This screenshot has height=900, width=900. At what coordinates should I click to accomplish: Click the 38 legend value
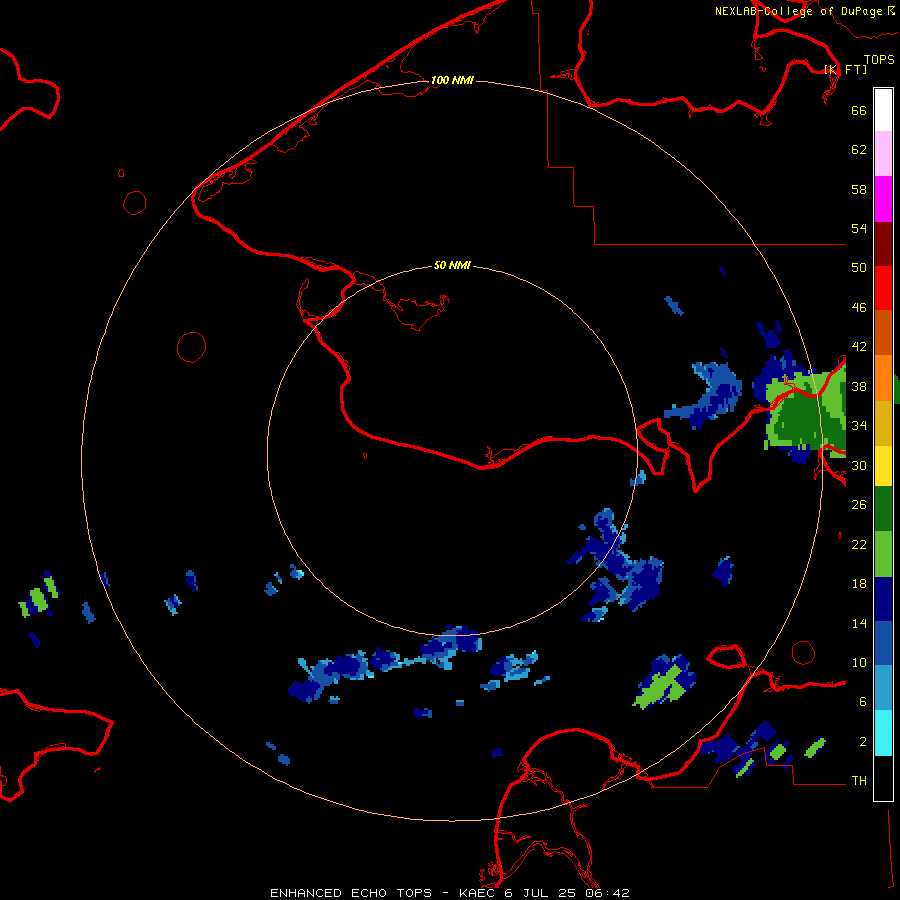click(x=859, y=386)
